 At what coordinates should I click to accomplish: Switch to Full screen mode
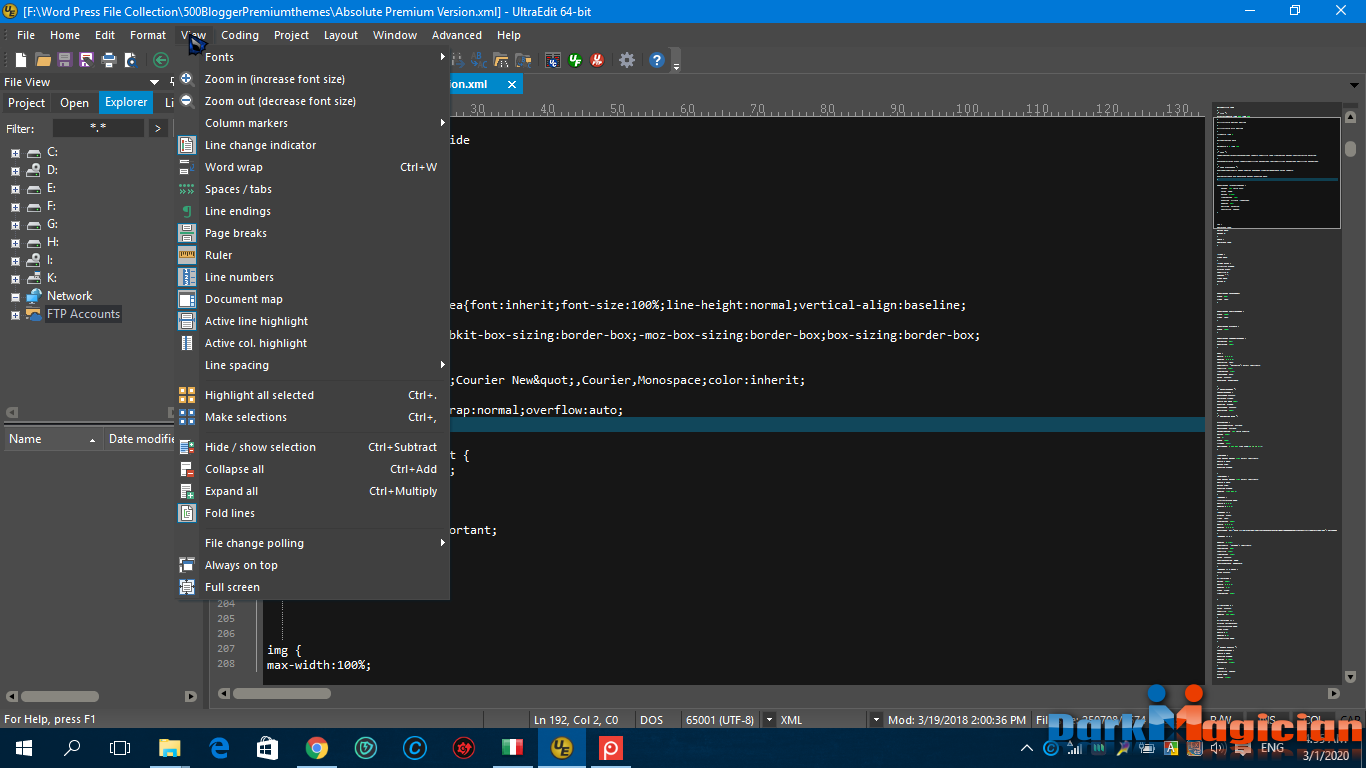tap(312, 587)
